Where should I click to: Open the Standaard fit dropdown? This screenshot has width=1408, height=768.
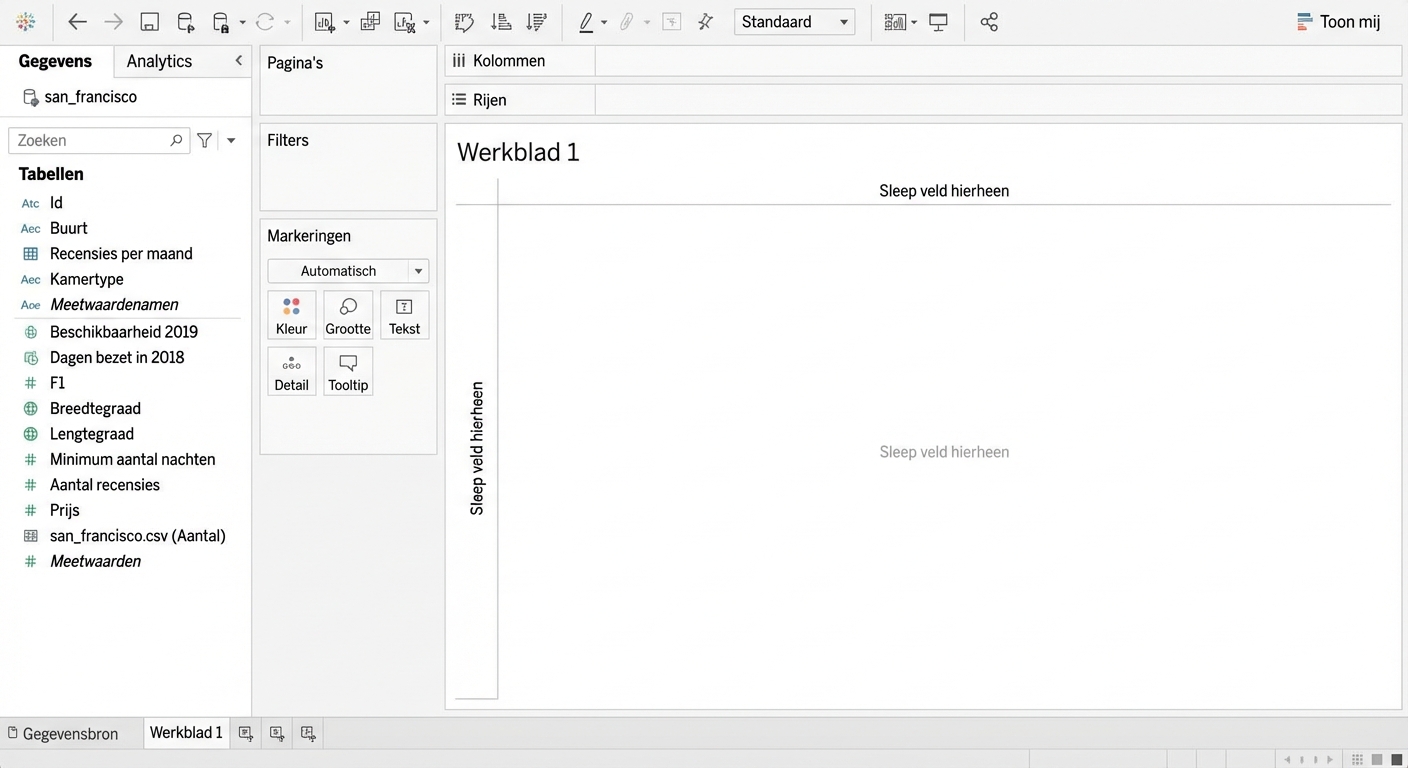click(x=794, y=22)
